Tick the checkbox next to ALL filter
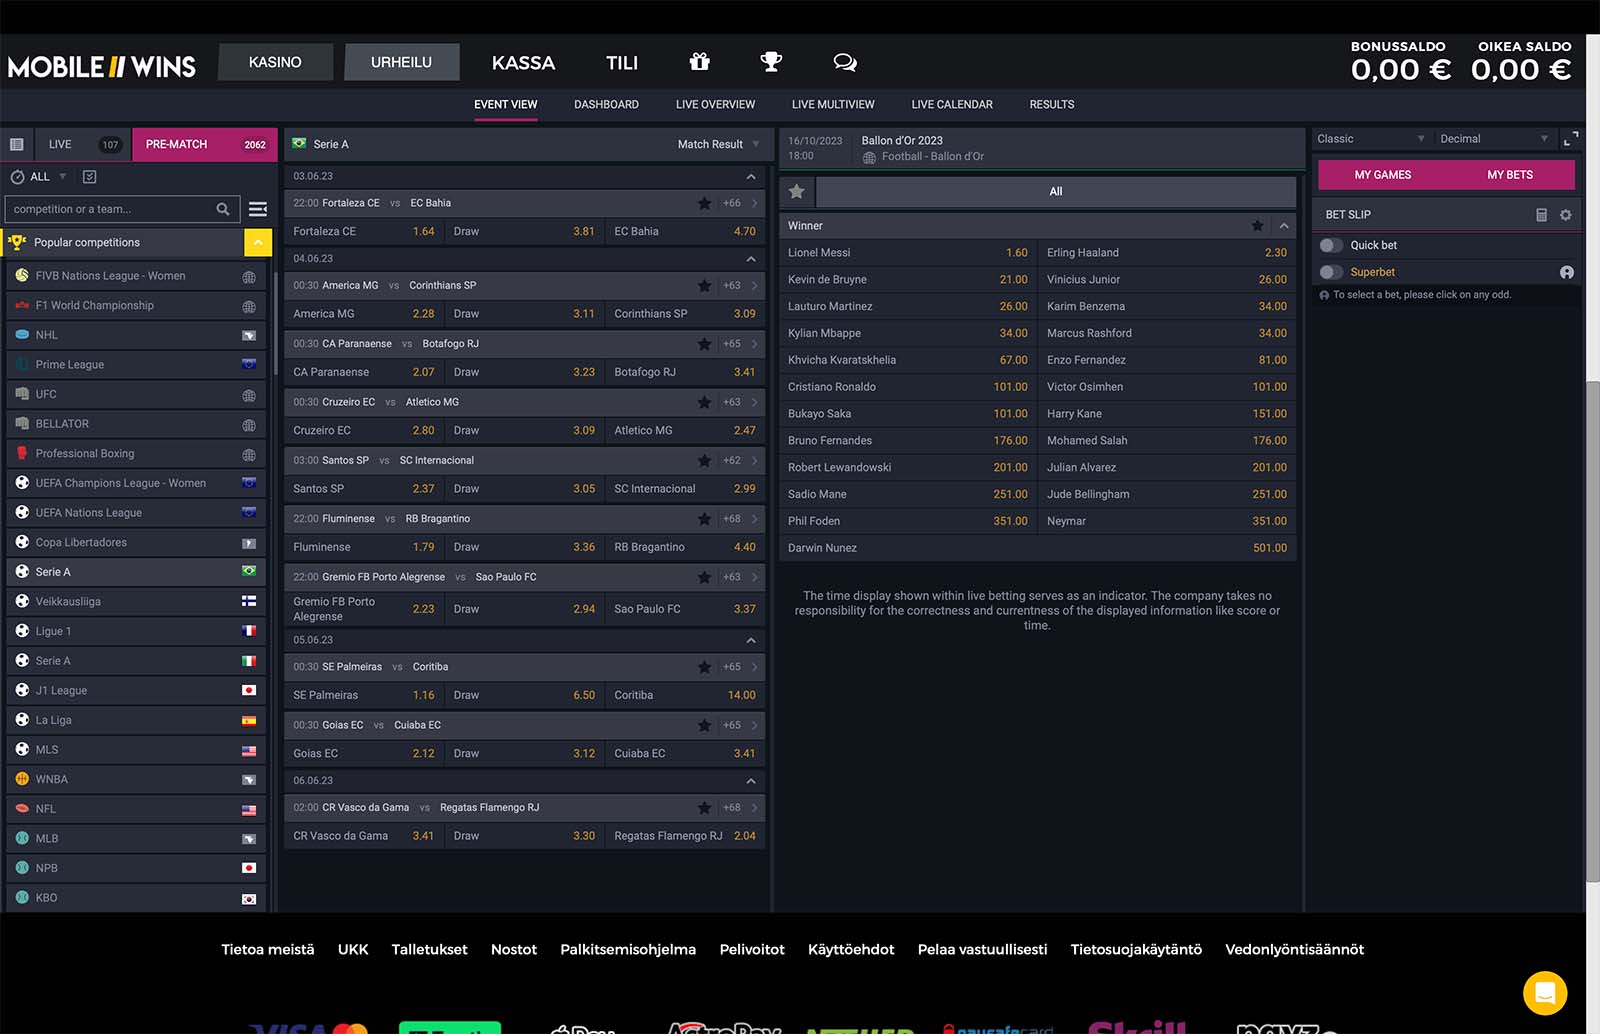This screenshot has width=1600, height=1034. click(90, 177)
